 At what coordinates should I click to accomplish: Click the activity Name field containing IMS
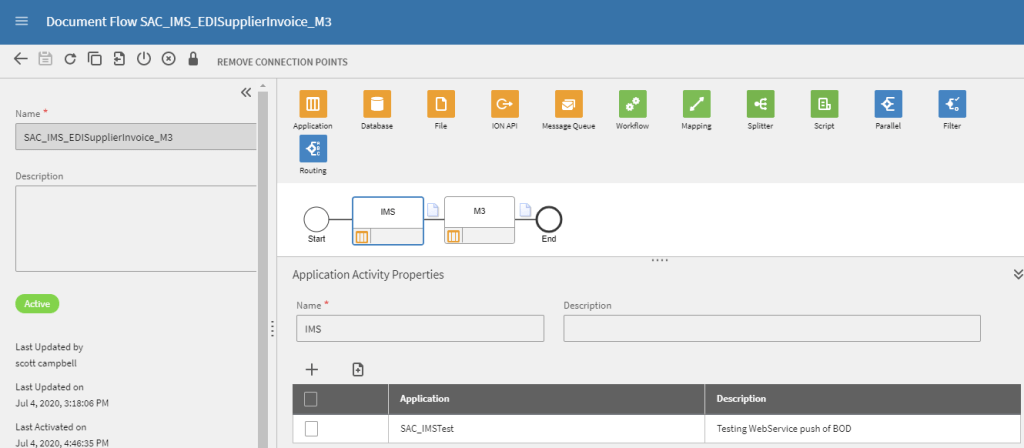point(419,329)
